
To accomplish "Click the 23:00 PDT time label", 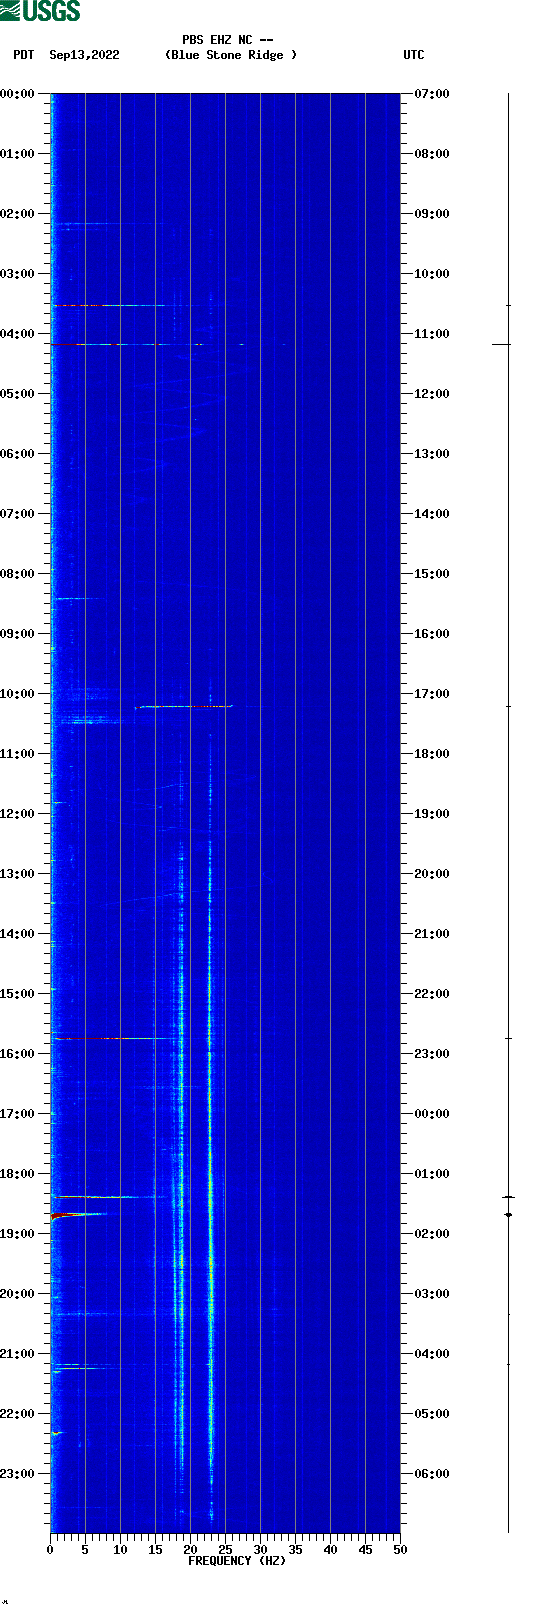I will [18, 1474].
